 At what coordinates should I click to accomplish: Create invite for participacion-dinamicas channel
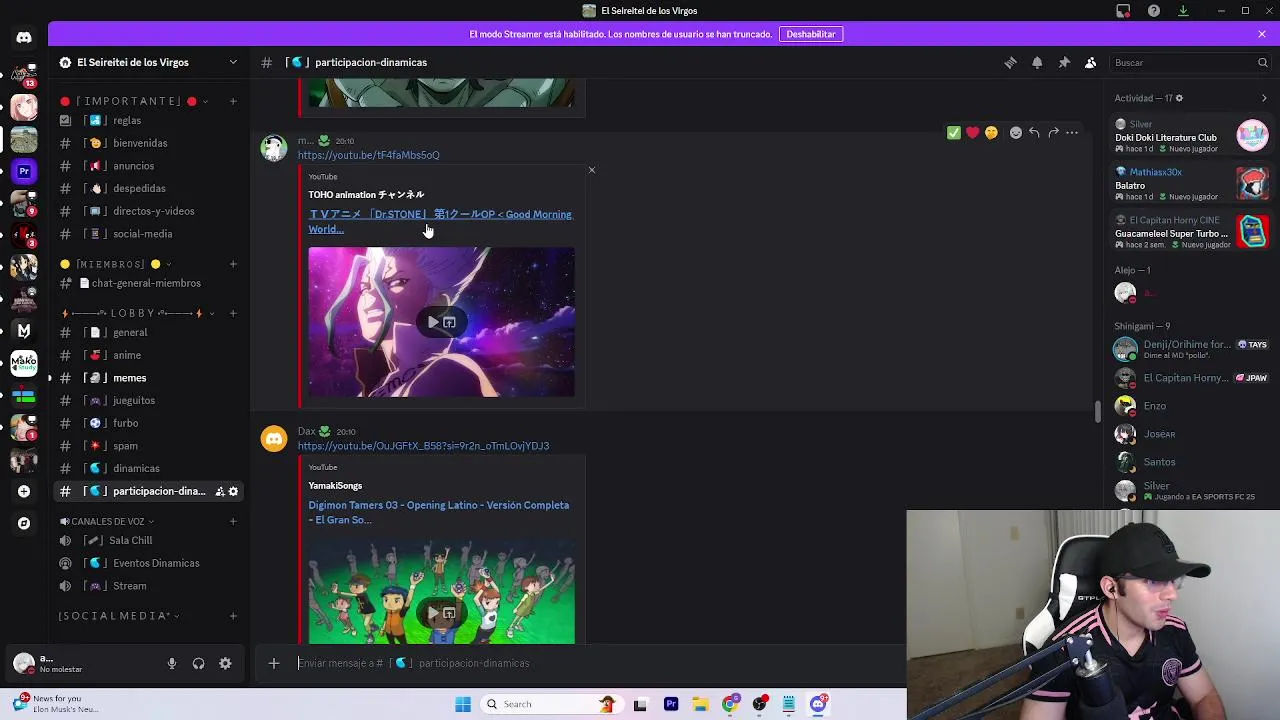click(219, 491)
